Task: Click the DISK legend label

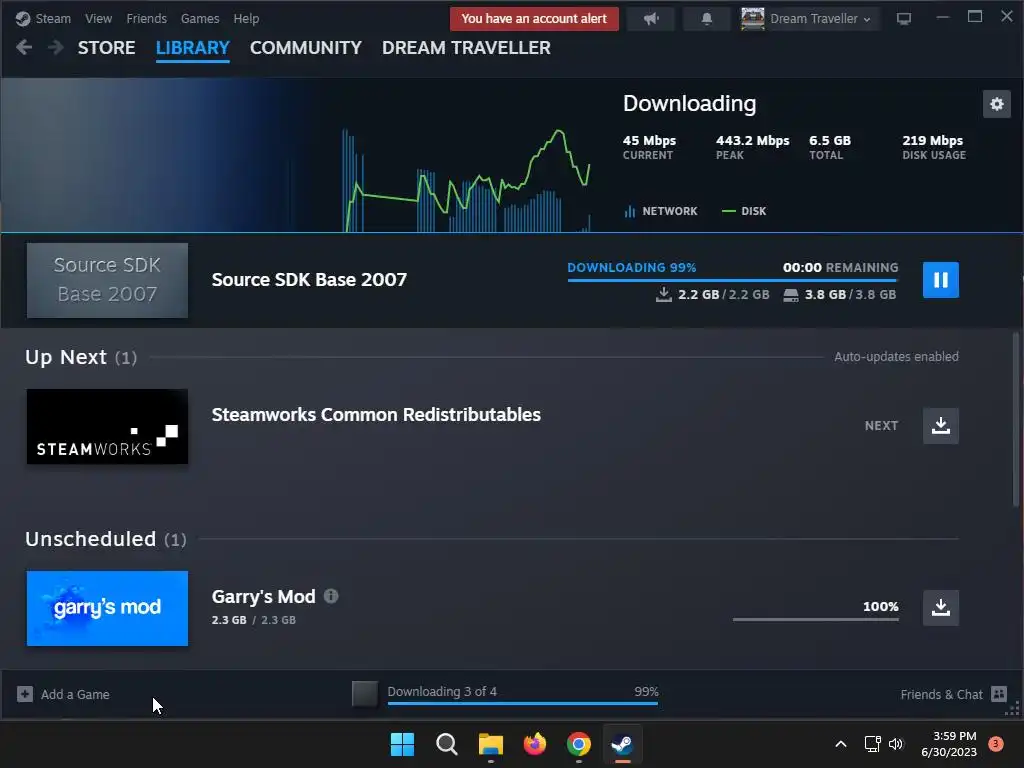Action: coord(754,211)
